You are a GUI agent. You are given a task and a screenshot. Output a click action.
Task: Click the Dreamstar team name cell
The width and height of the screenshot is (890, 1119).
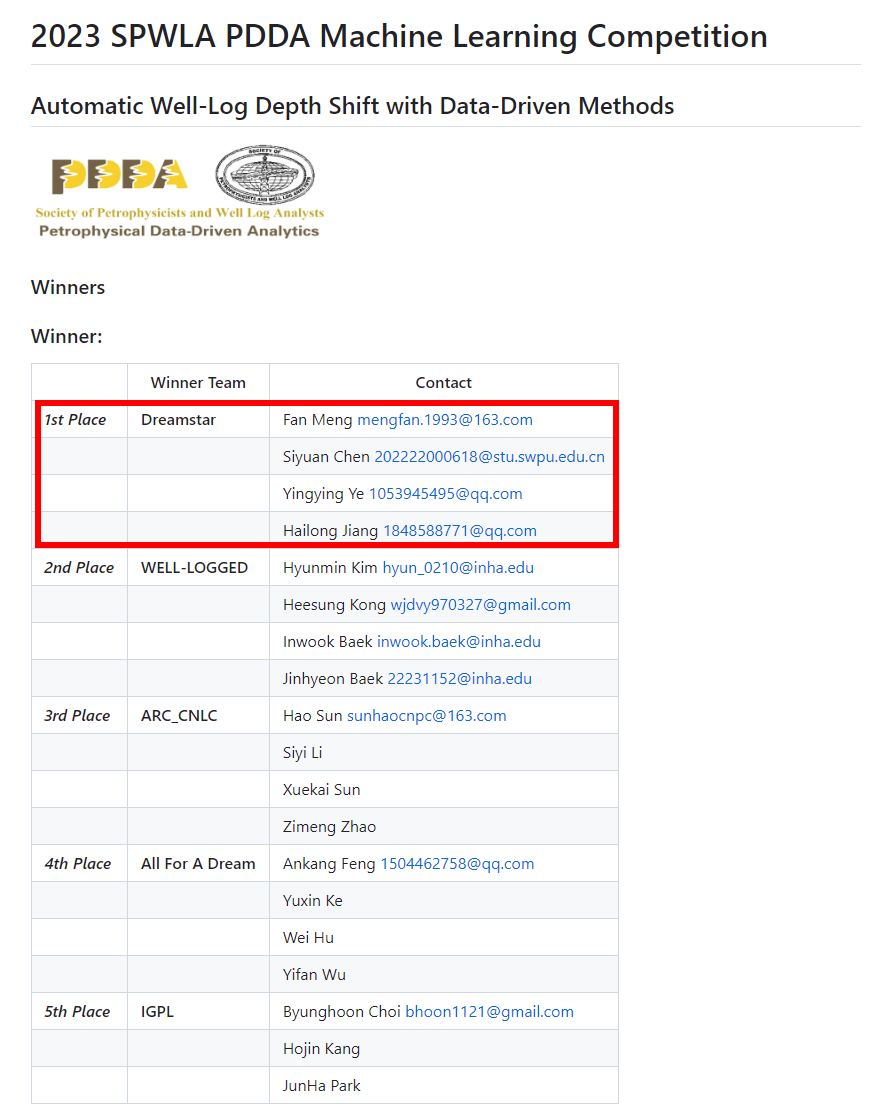point(178,420)
